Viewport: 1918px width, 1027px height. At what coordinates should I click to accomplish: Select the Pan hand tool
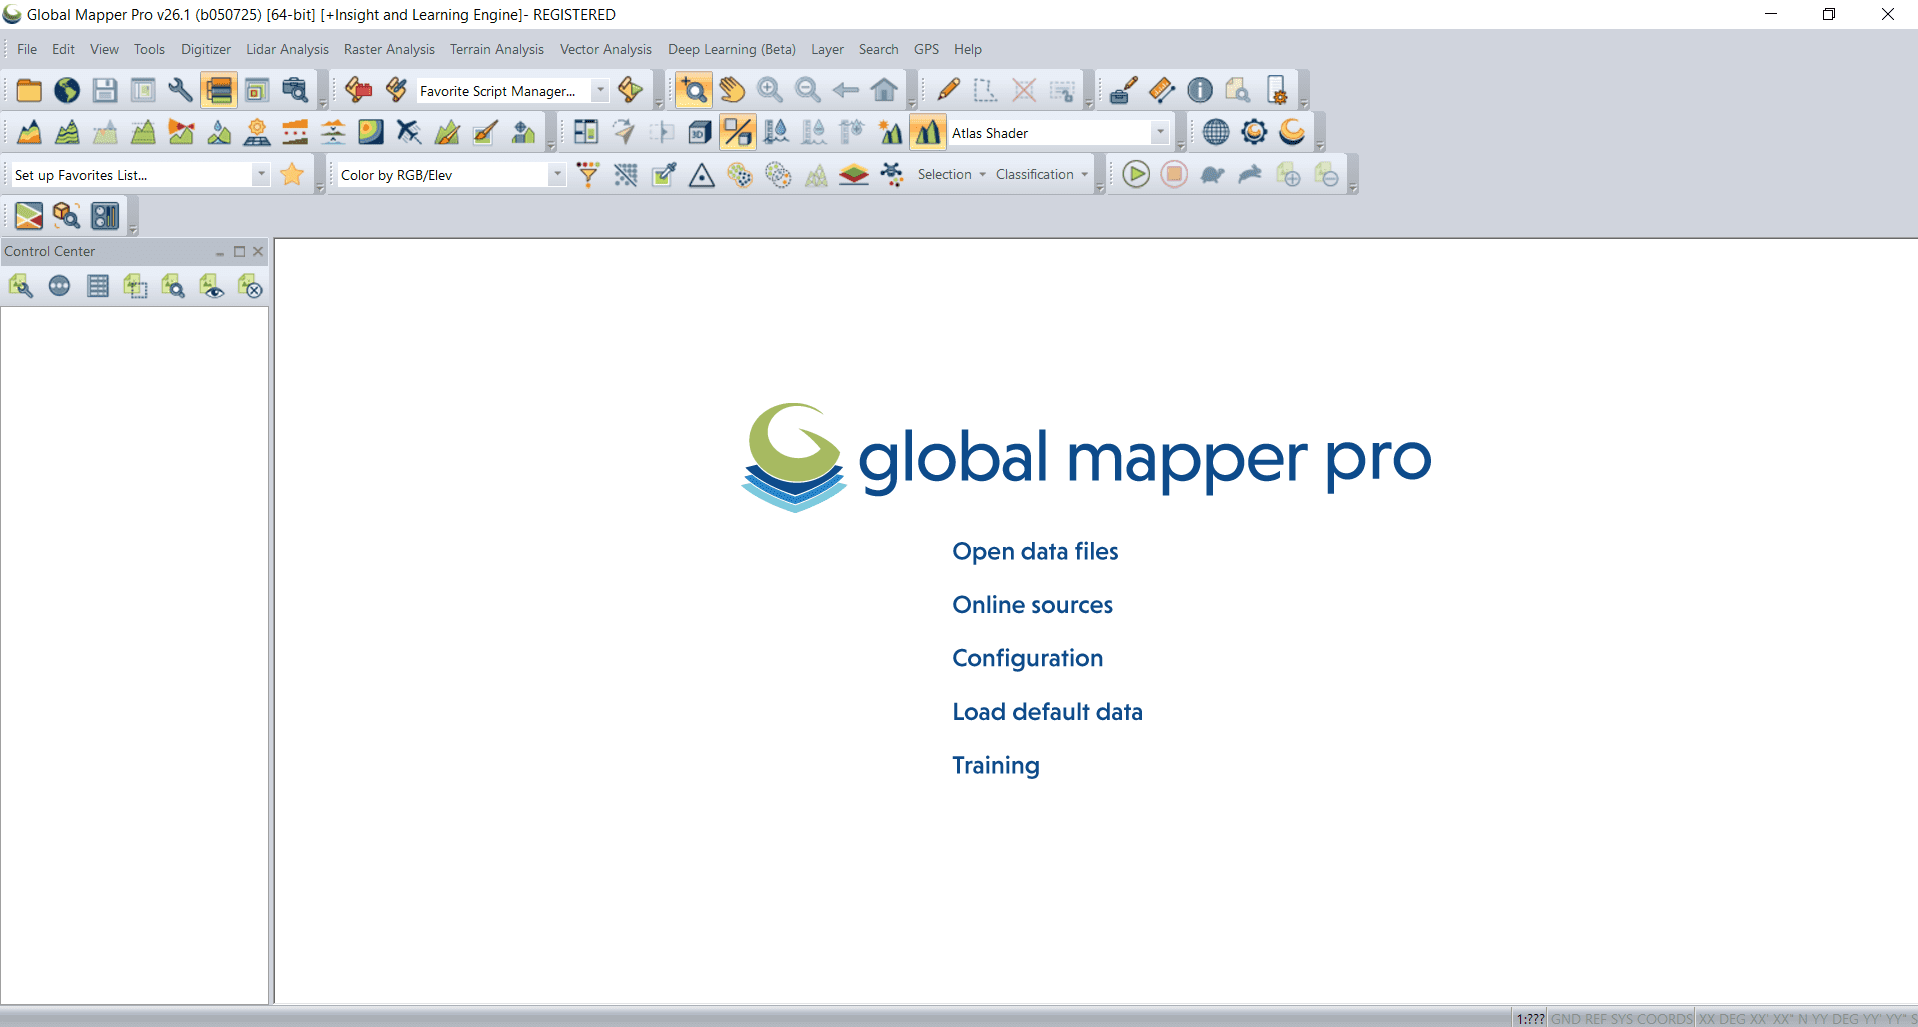click(732, 90)
